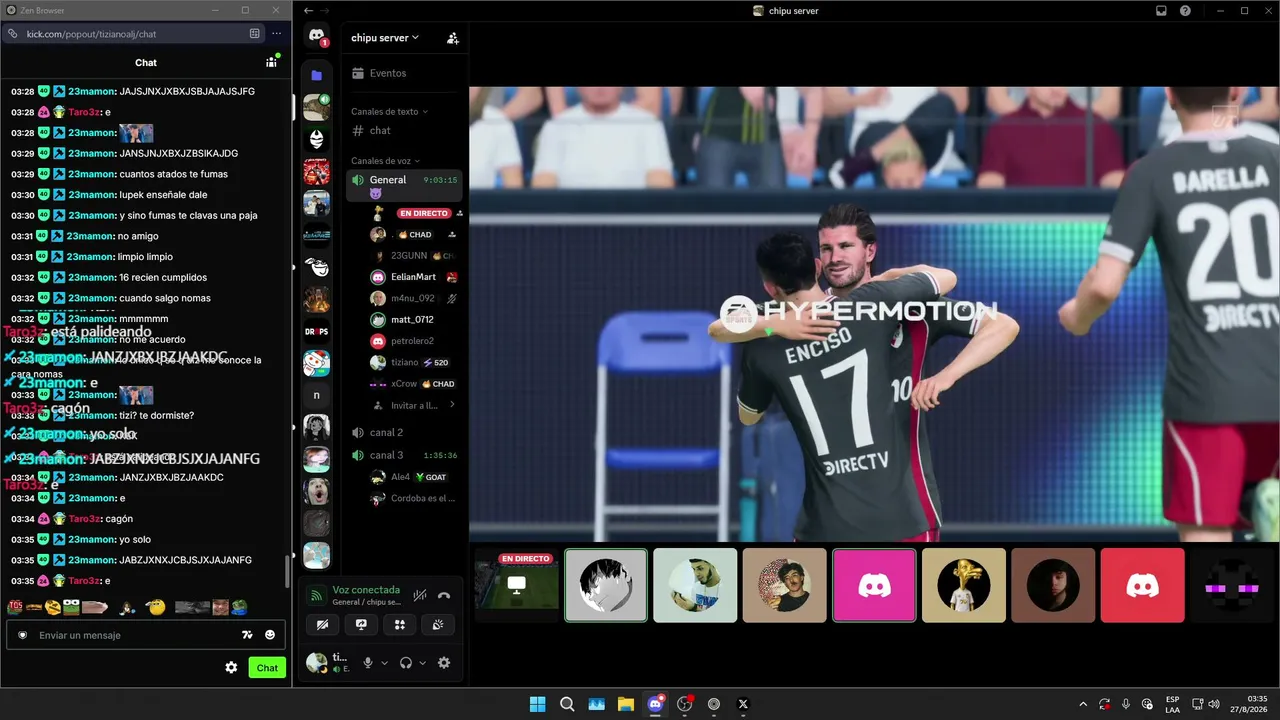Disconnect from the voice call
This screenshot has width=1280, height=720.
click(444, 596)
